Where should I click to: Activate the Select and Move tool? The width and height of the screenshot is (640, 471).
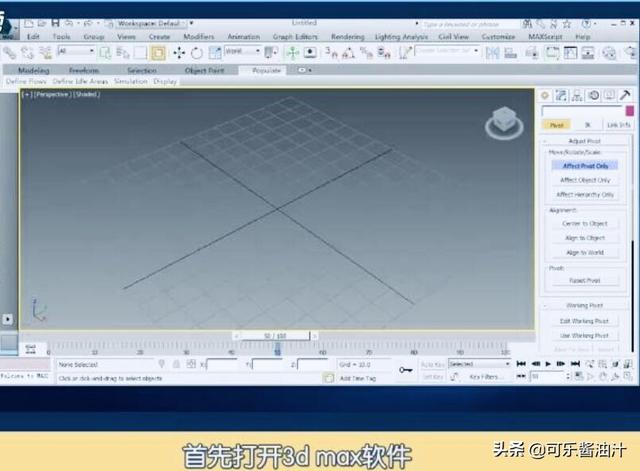coord(179,53)
